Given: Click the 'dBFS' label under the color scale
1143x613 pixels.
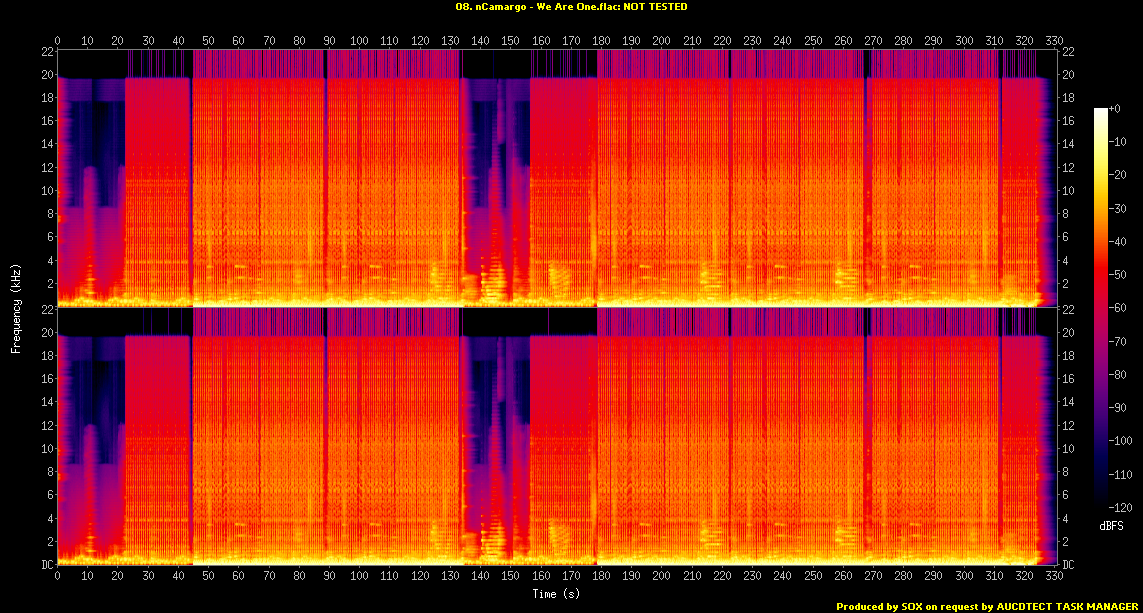Looking at the screenshot, I should [x=1110, y=524].
